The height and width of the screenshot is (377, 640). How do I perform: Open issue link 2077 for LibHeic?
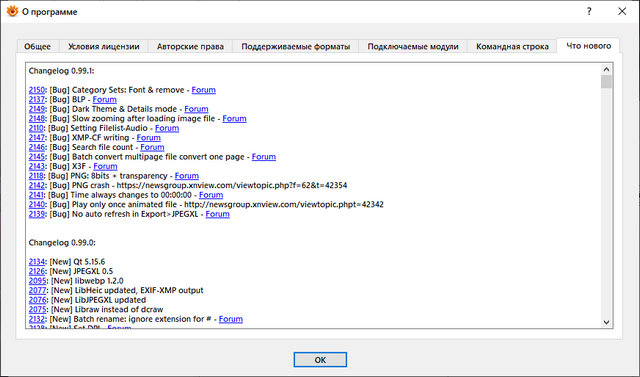(x=38, y=291)
